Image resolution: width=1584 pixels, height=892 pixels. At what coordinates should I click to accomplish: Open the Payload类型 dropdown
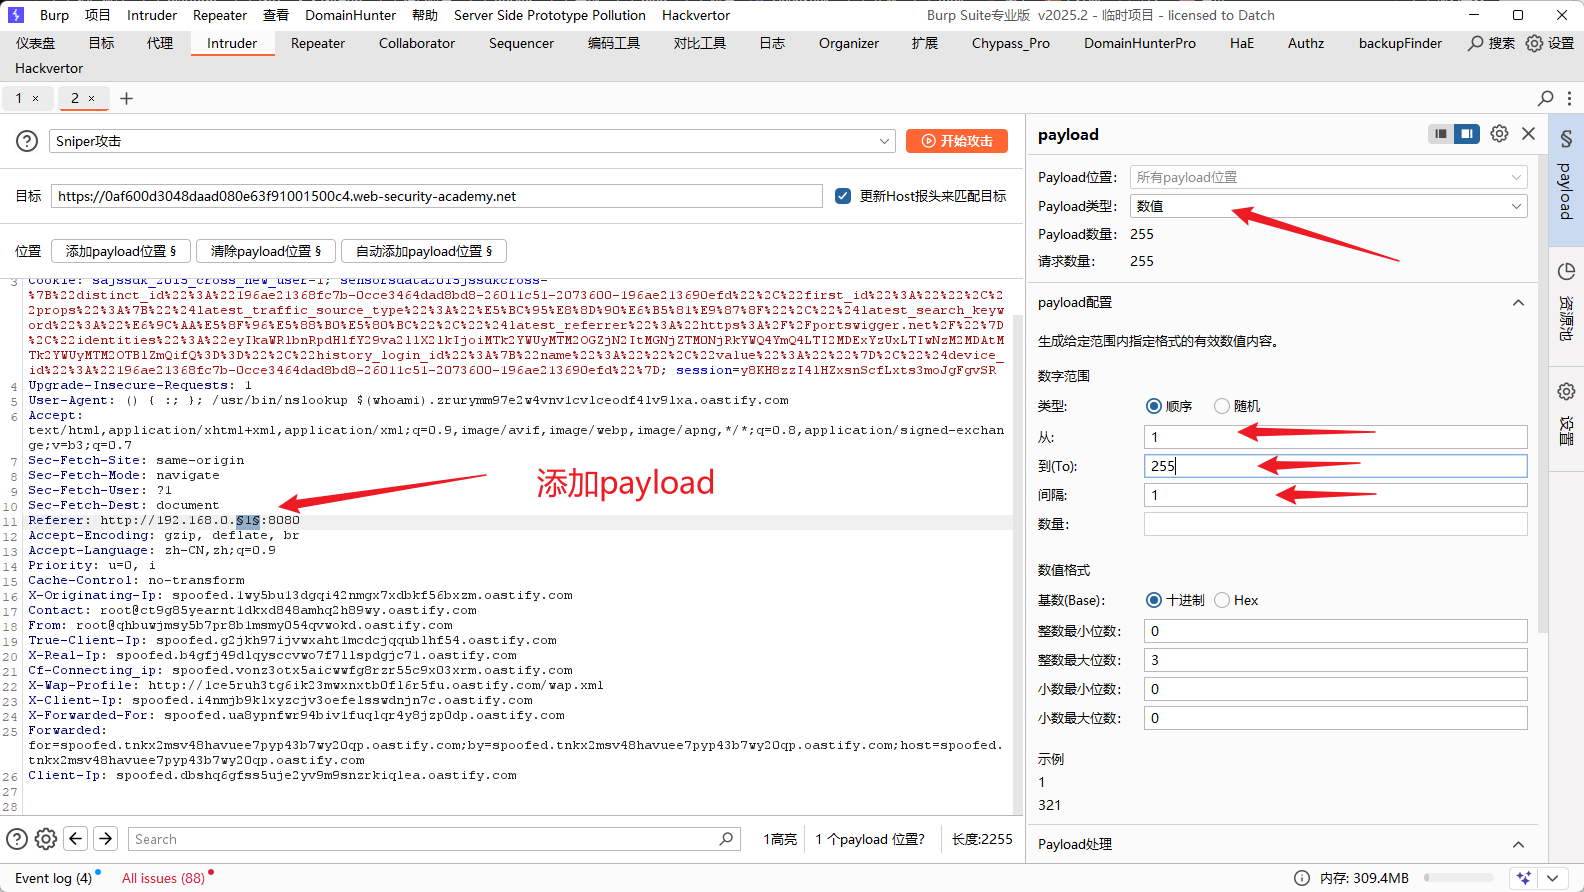pos(1329,206)
